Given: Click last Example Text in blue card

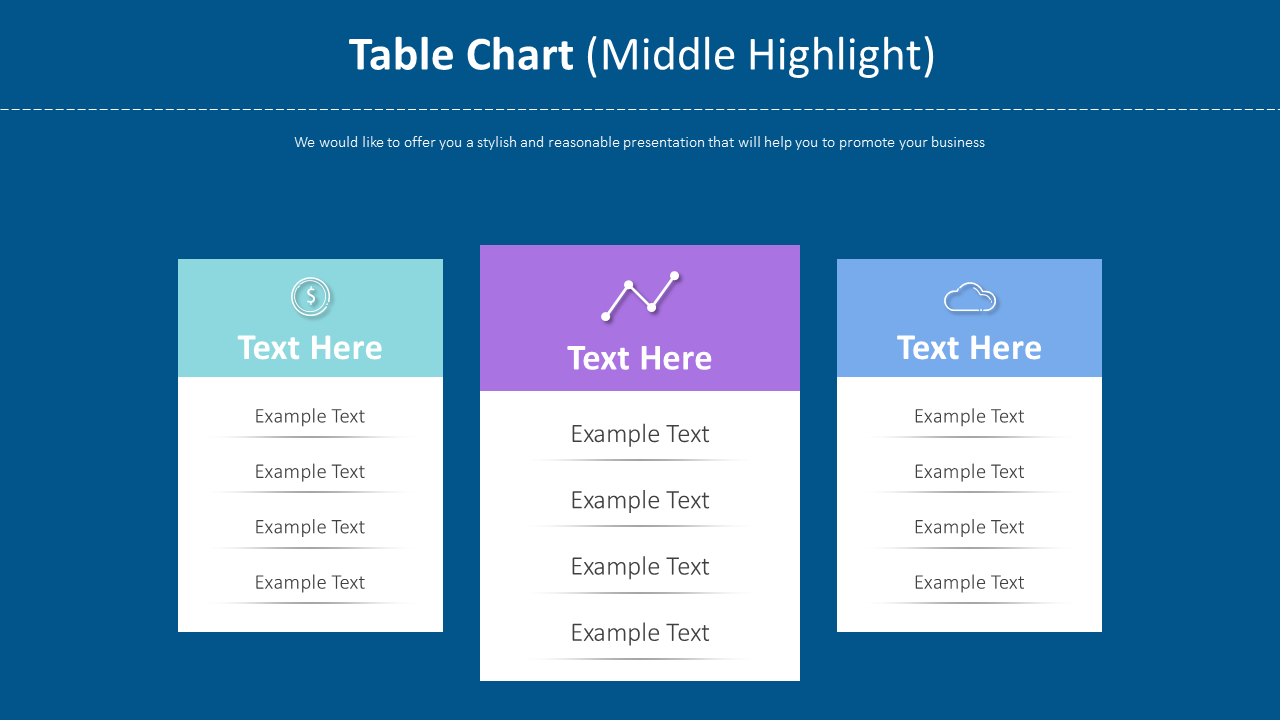Looking at the screenshot, I should click(x=969, y=582).
